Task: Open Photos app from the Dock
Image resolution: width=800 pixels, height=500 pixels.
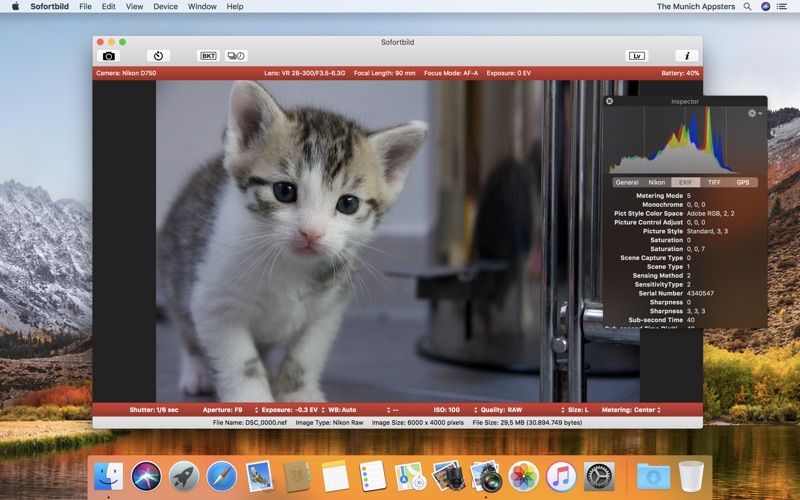Action: pos(523,476)
